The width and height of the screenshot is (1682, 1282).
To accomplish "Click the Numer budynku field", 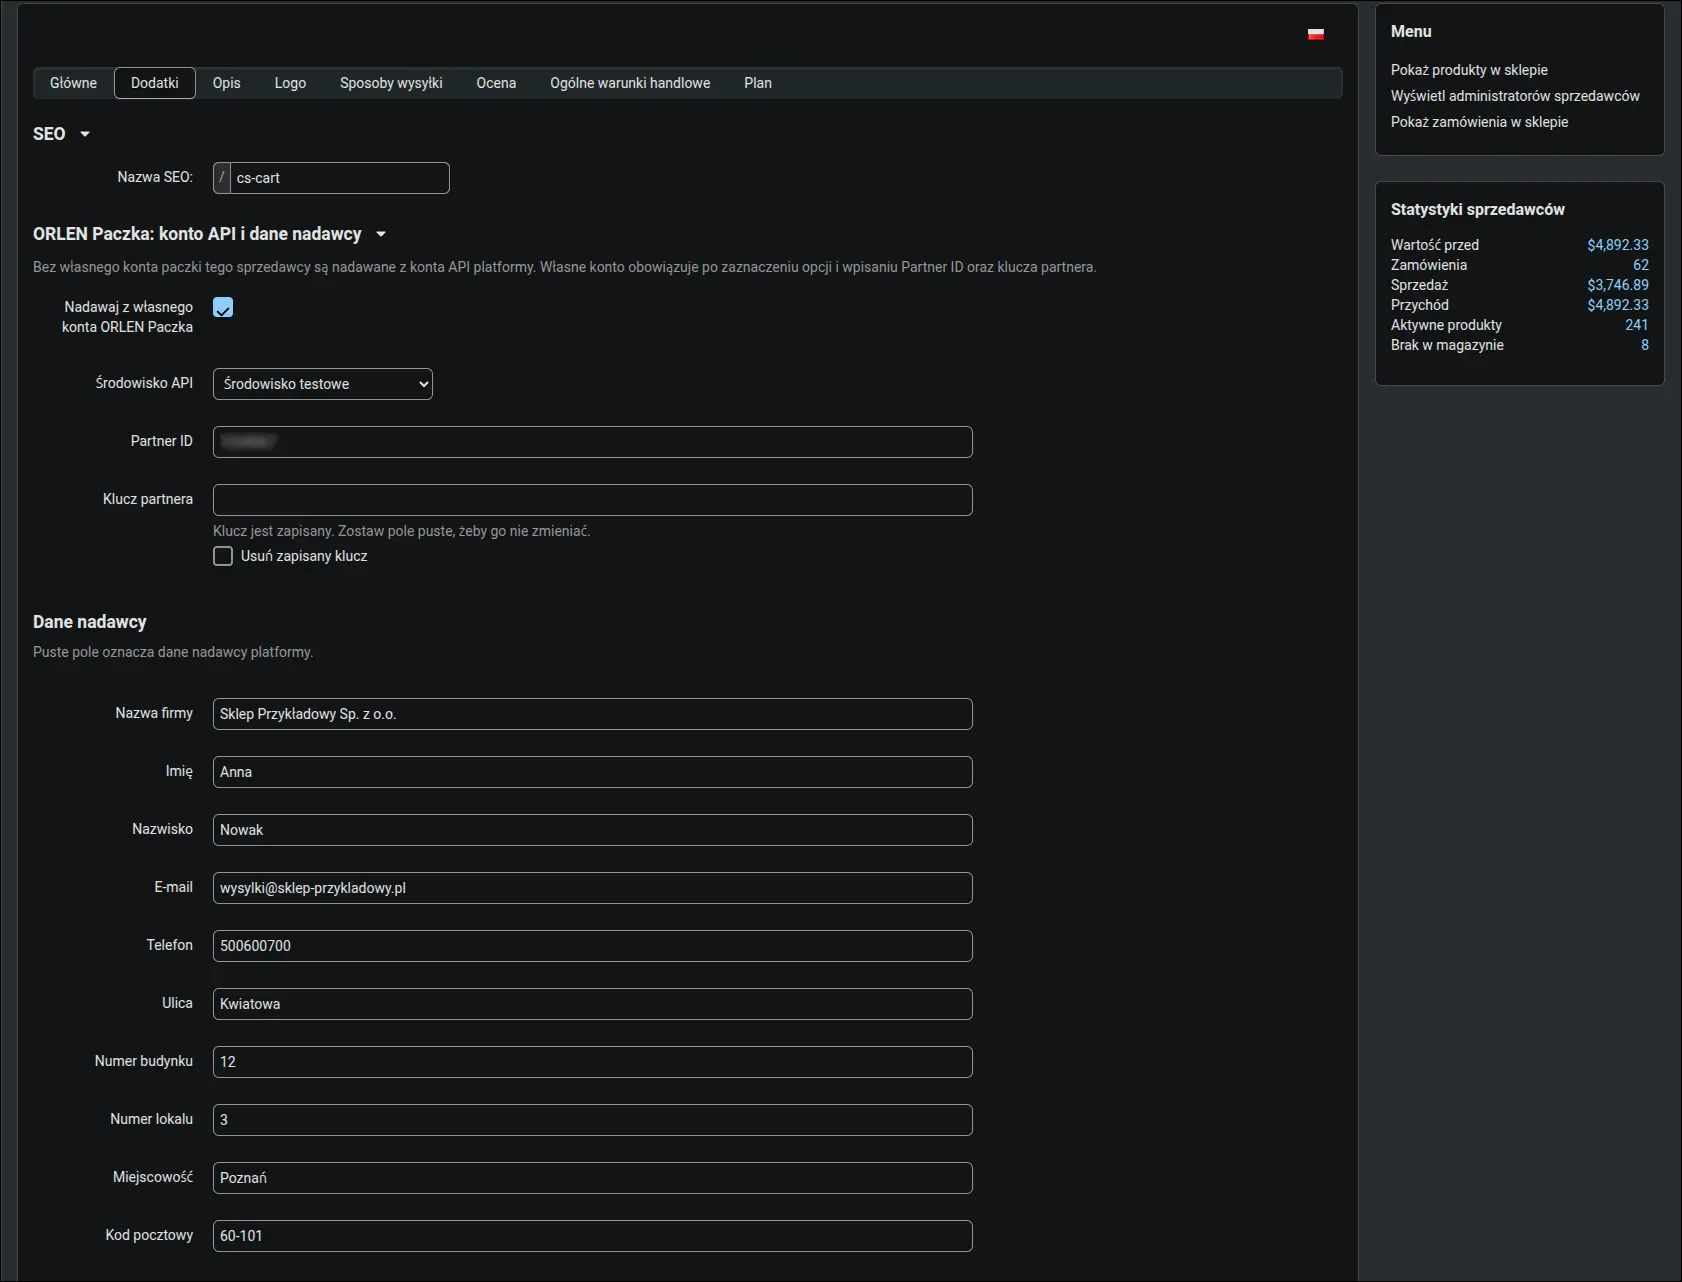I will 593,1062.
